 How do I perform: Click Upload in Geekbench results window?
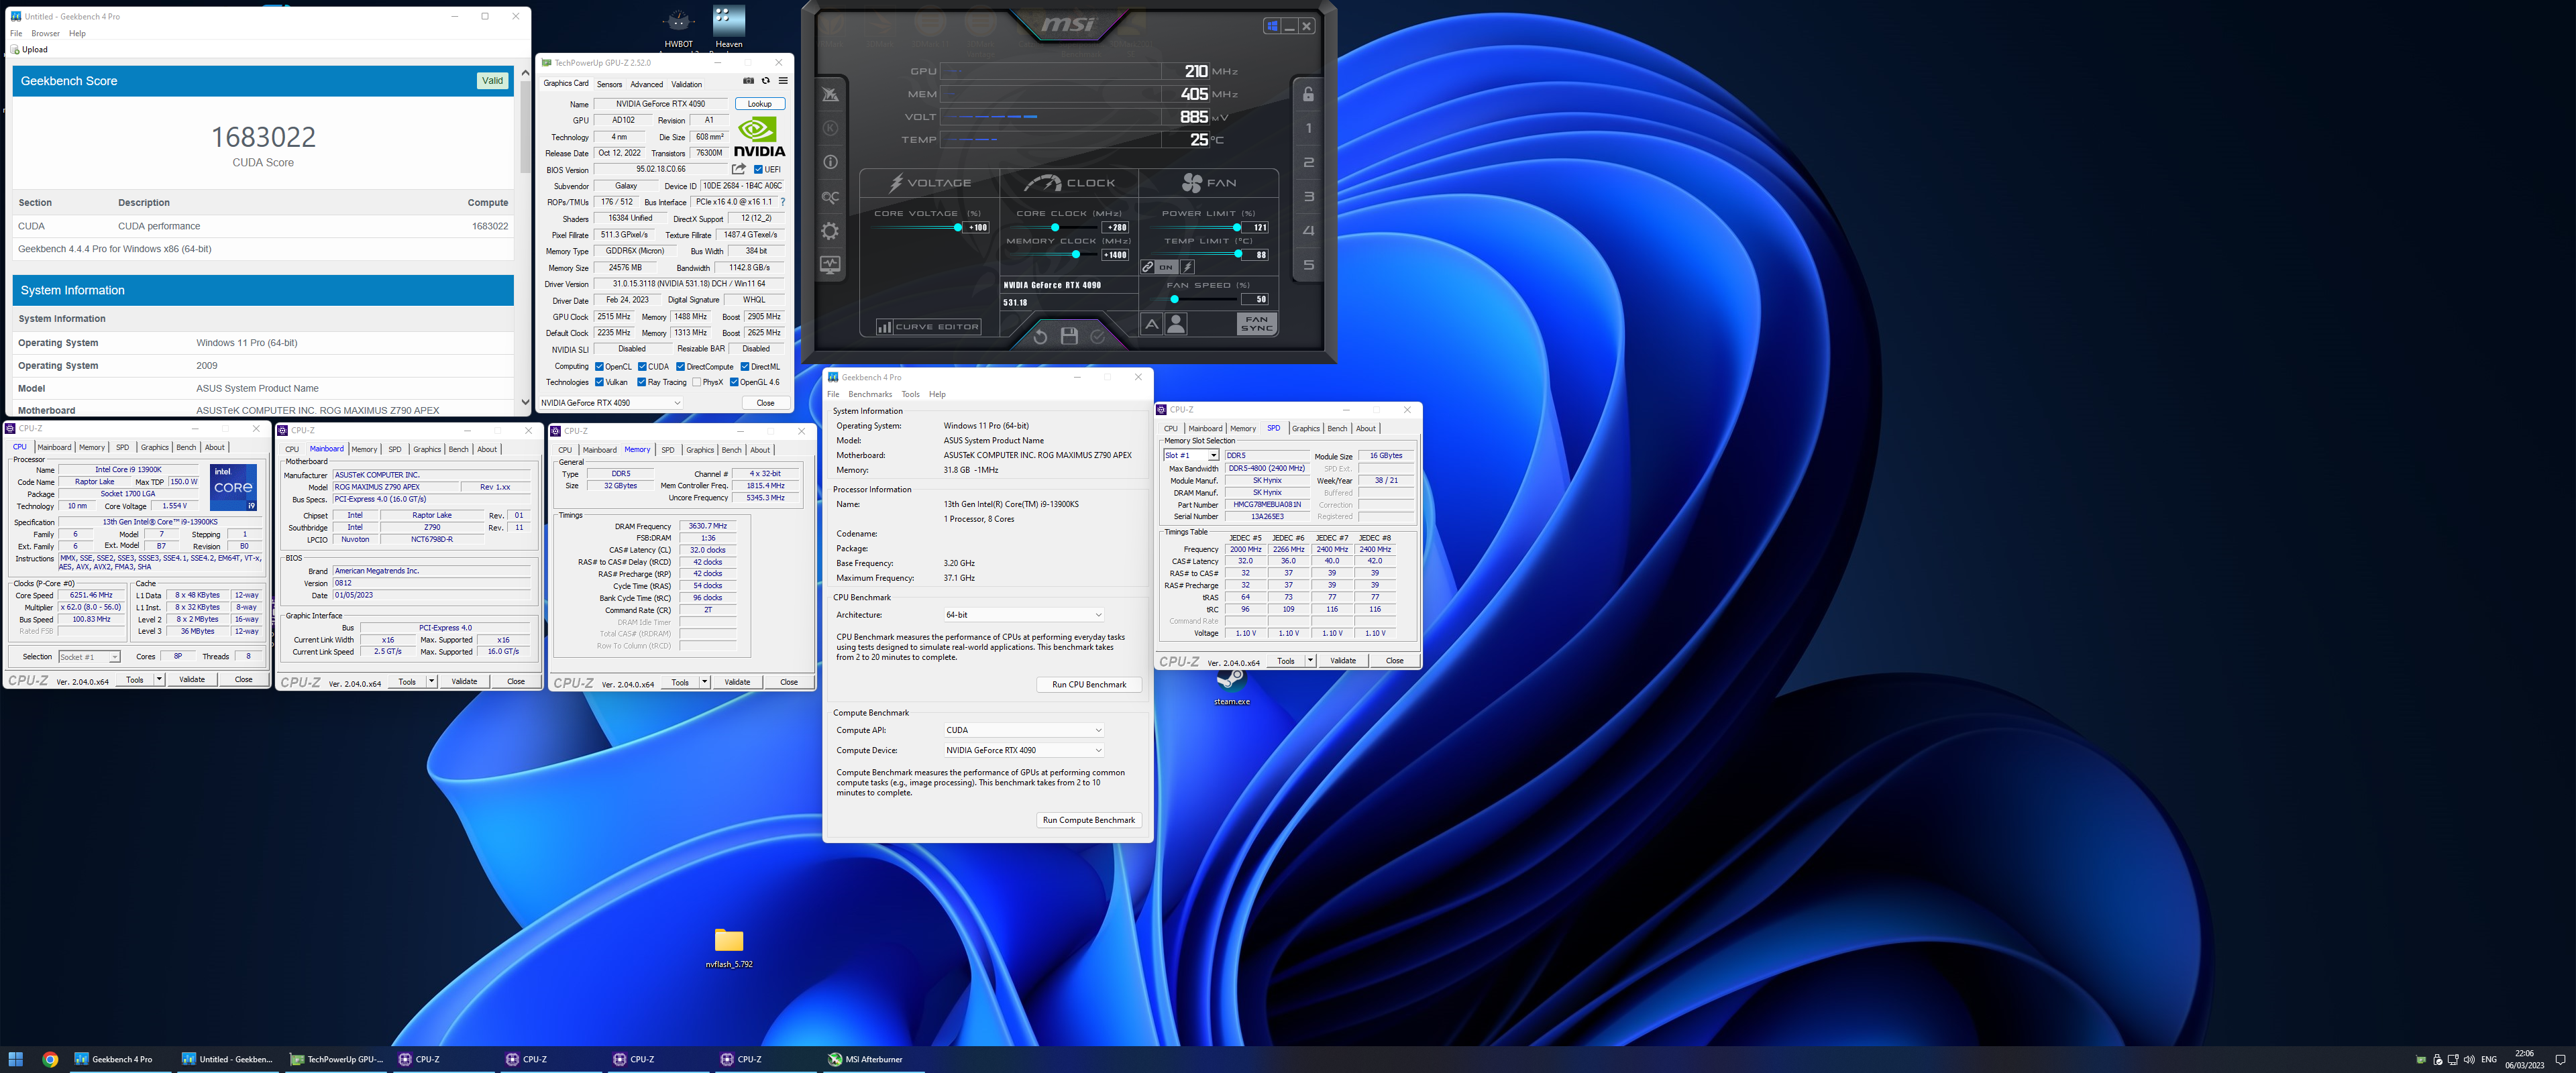(x=29, y=49)
